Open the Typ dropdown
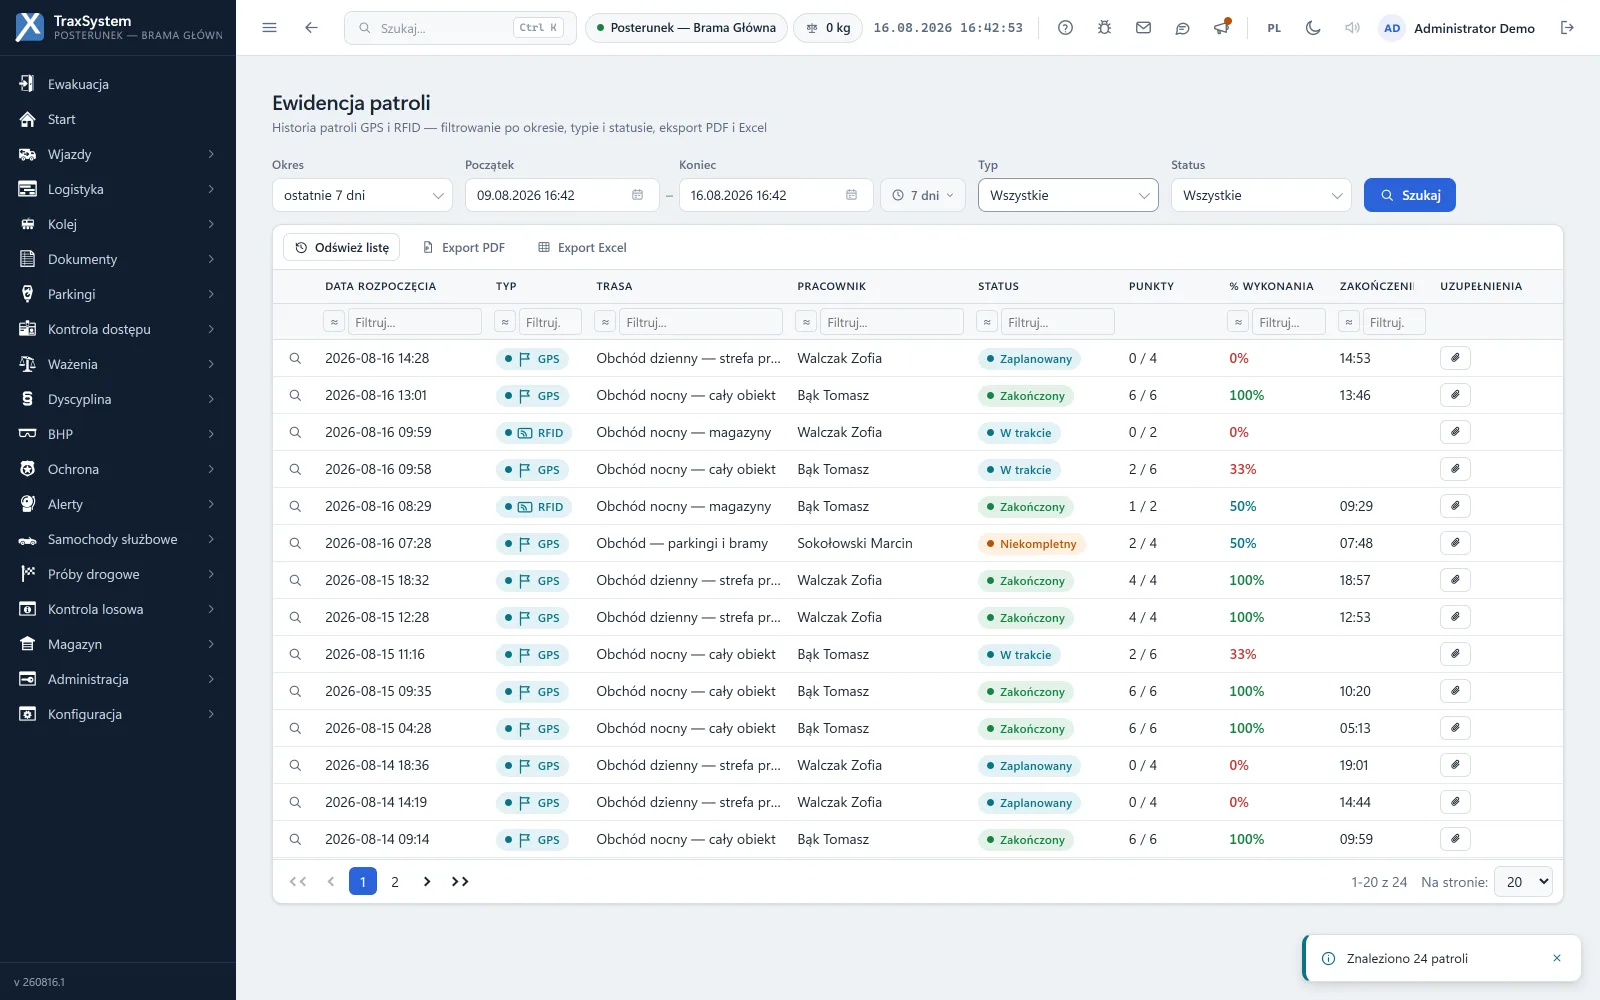Image resolution: width=1600 pixels, height=1000 pixels. [1068, 195]
